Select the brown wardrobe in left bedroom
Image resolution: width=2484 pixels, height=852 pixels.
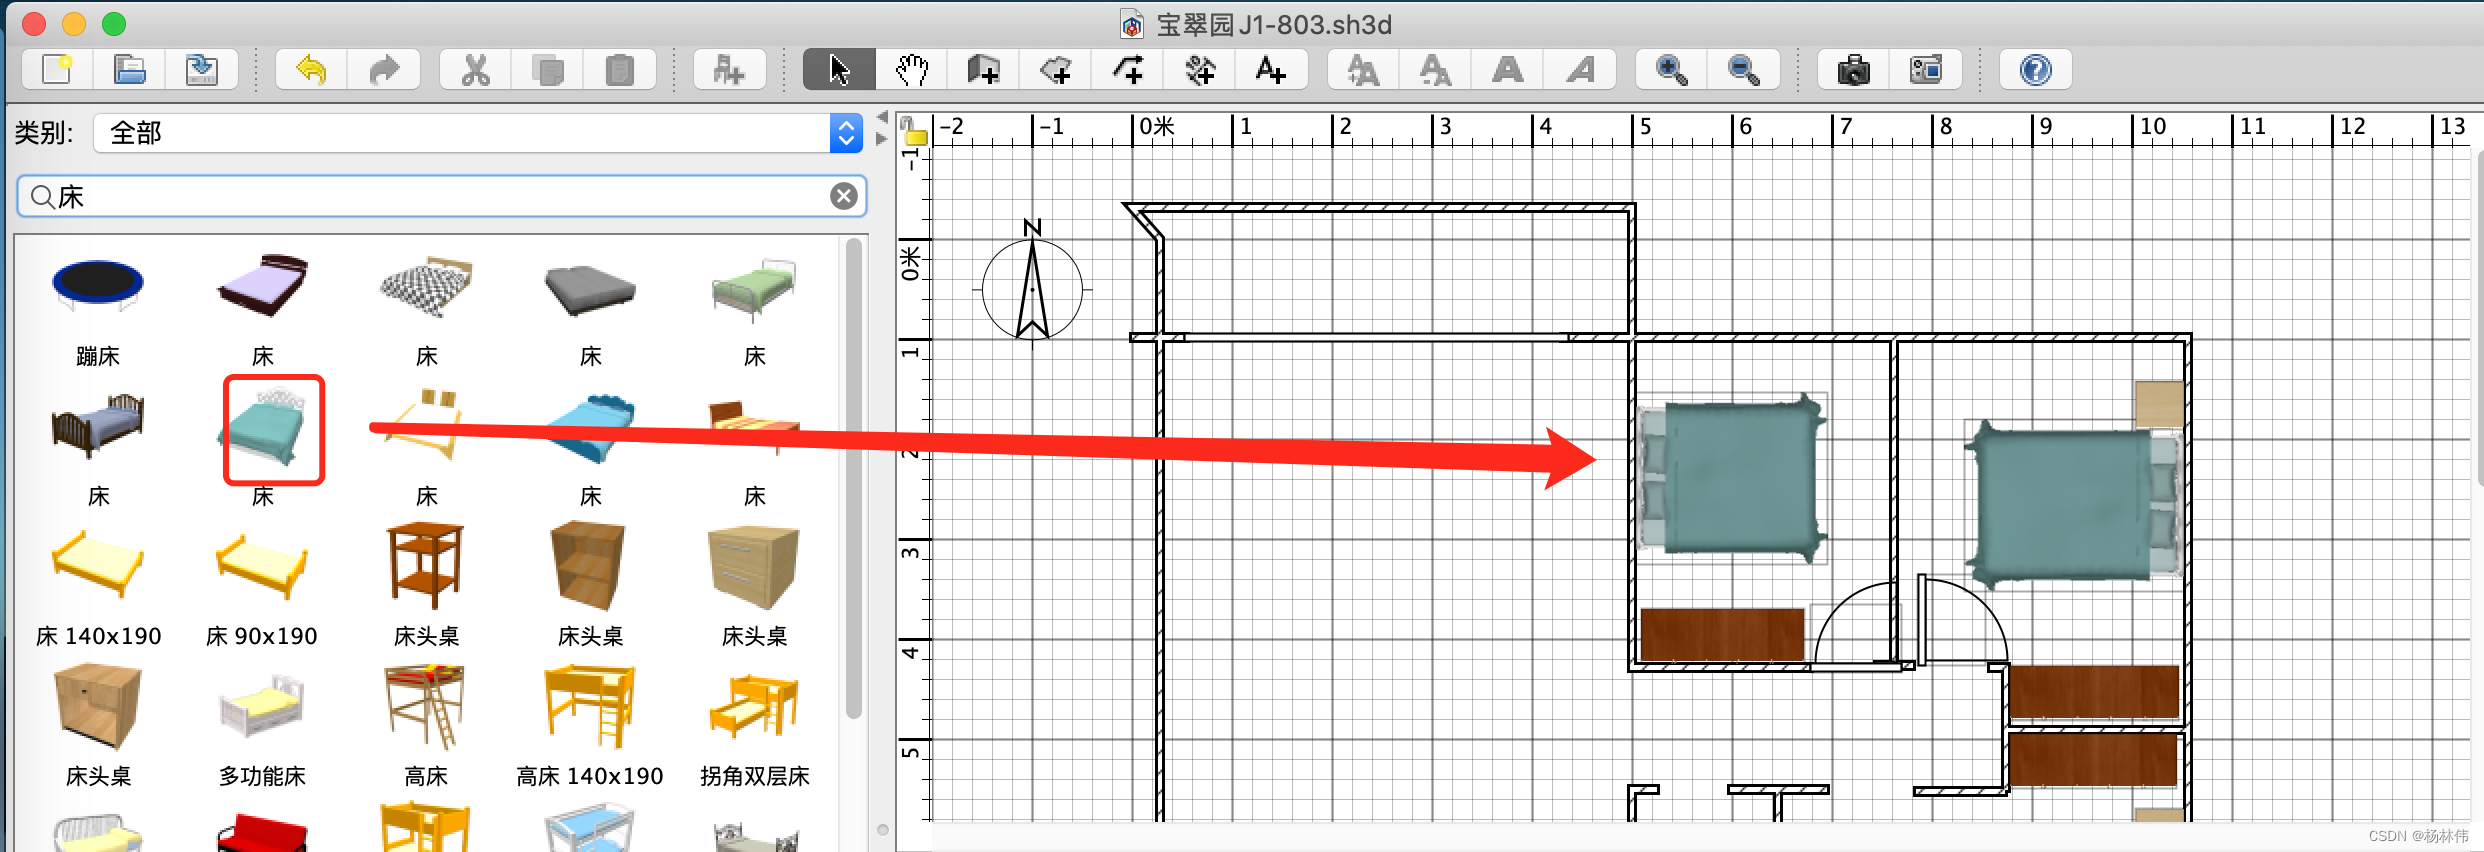coord(1722,634)
